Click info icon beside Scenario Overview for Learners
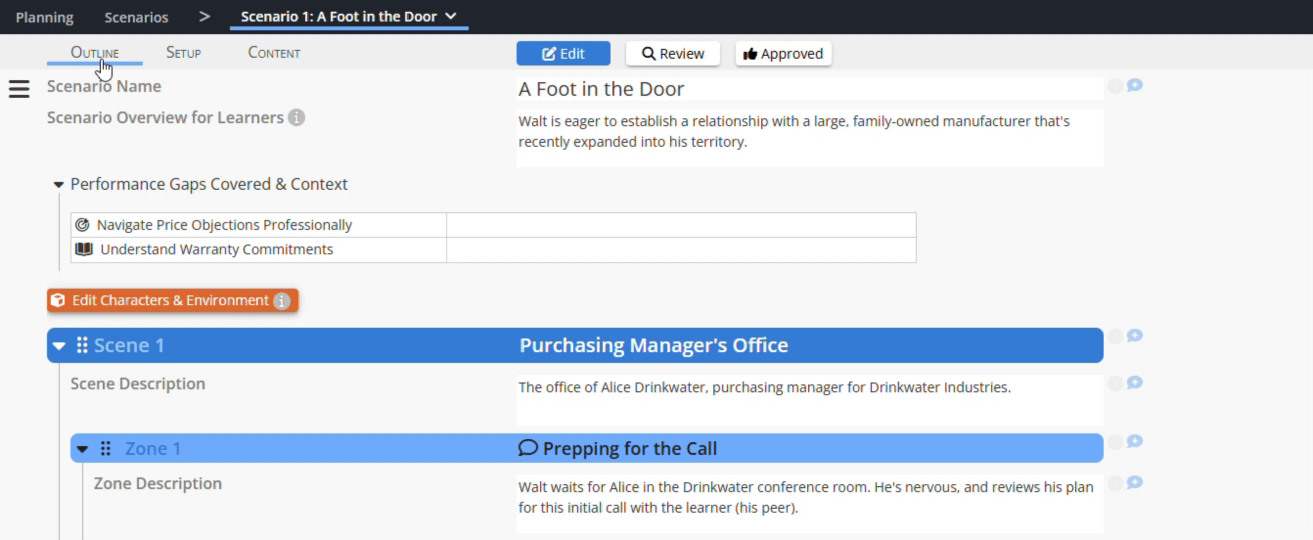The width and height of the screenshot is (1313, 540). point(296,118)
